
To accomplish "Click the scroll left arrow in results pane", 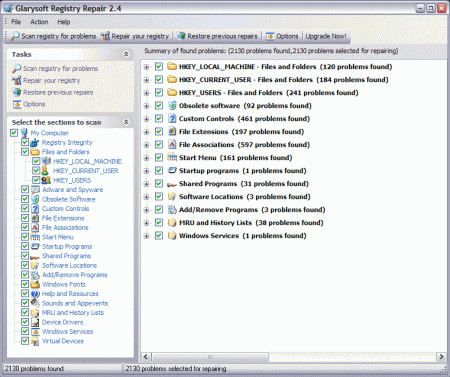I will [146, 357].
